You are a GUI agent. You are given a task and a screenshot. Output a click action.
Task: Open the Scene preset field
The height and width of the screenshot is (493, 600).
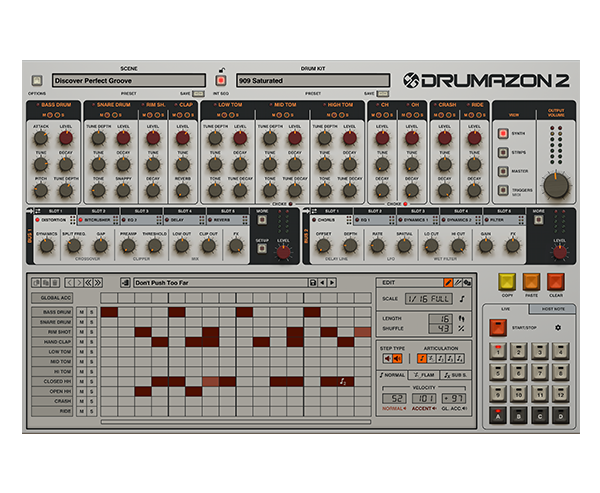(129, 80)
